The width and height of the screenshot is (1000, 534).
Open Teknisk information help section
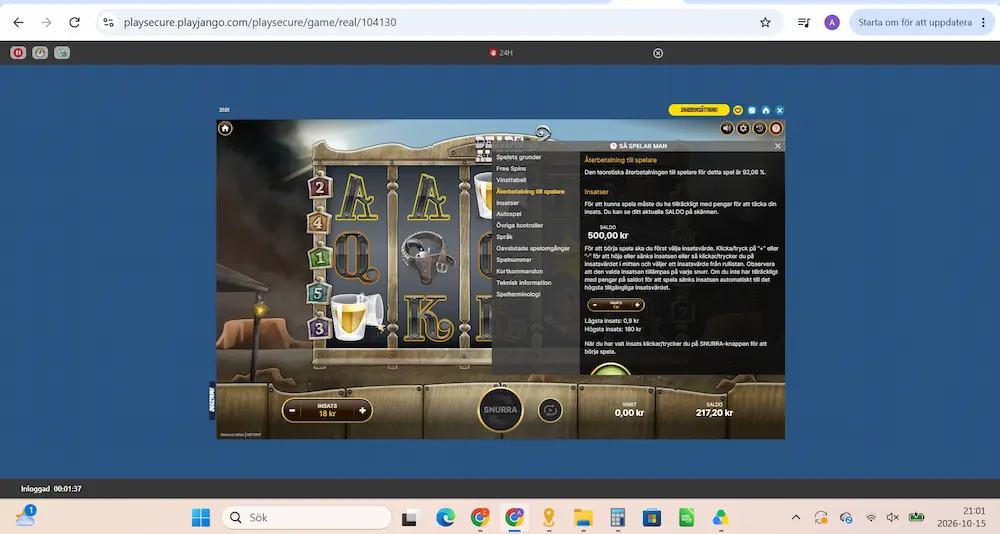pyautogui.click(x=524, y=283)
